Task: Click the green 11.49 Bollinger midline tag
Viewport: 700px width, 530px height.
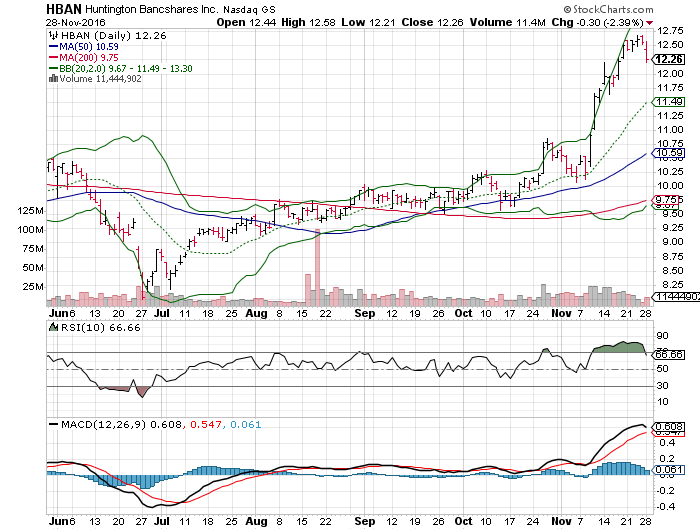Action: [668, 102]
